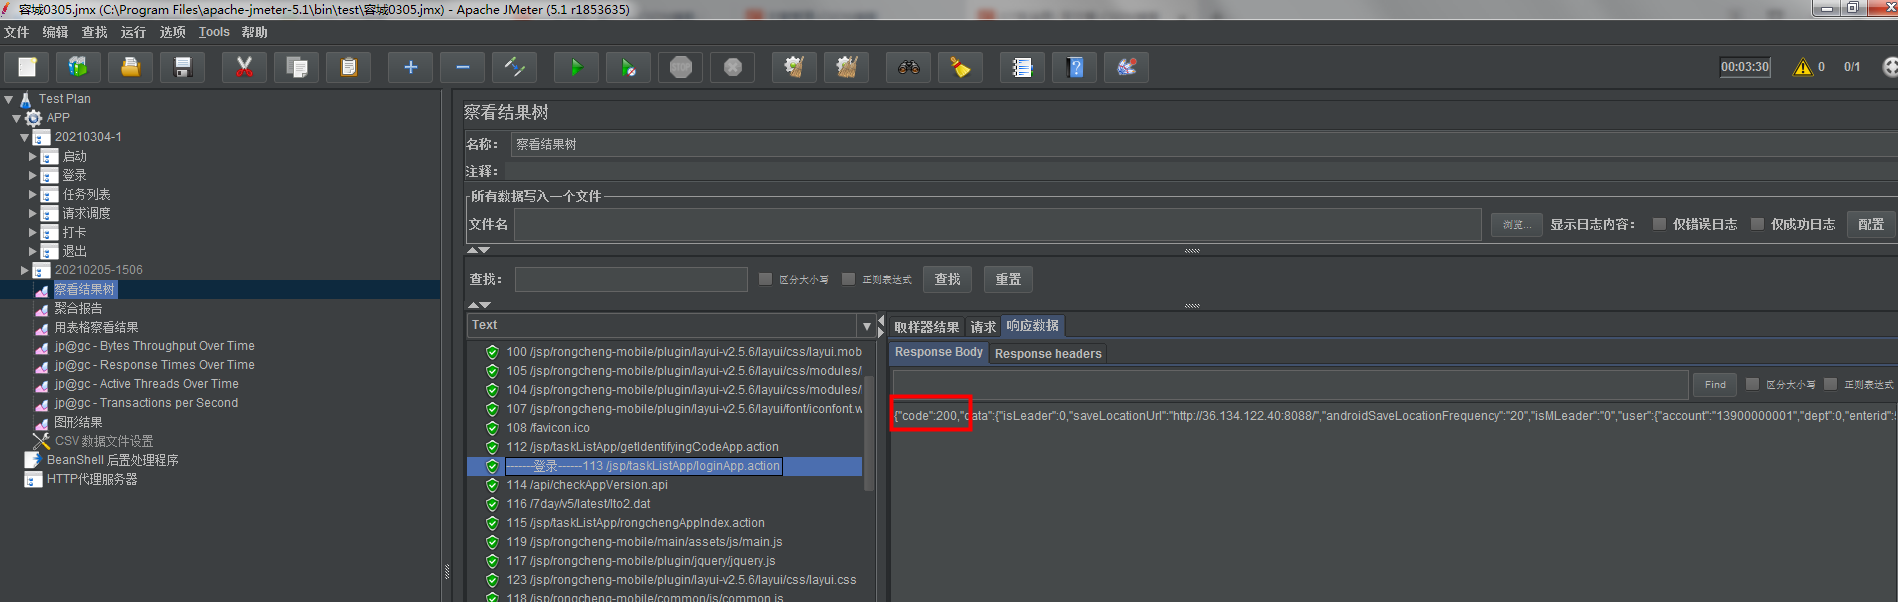
Task: Click the Find button in response panel
Action: 1715,384
